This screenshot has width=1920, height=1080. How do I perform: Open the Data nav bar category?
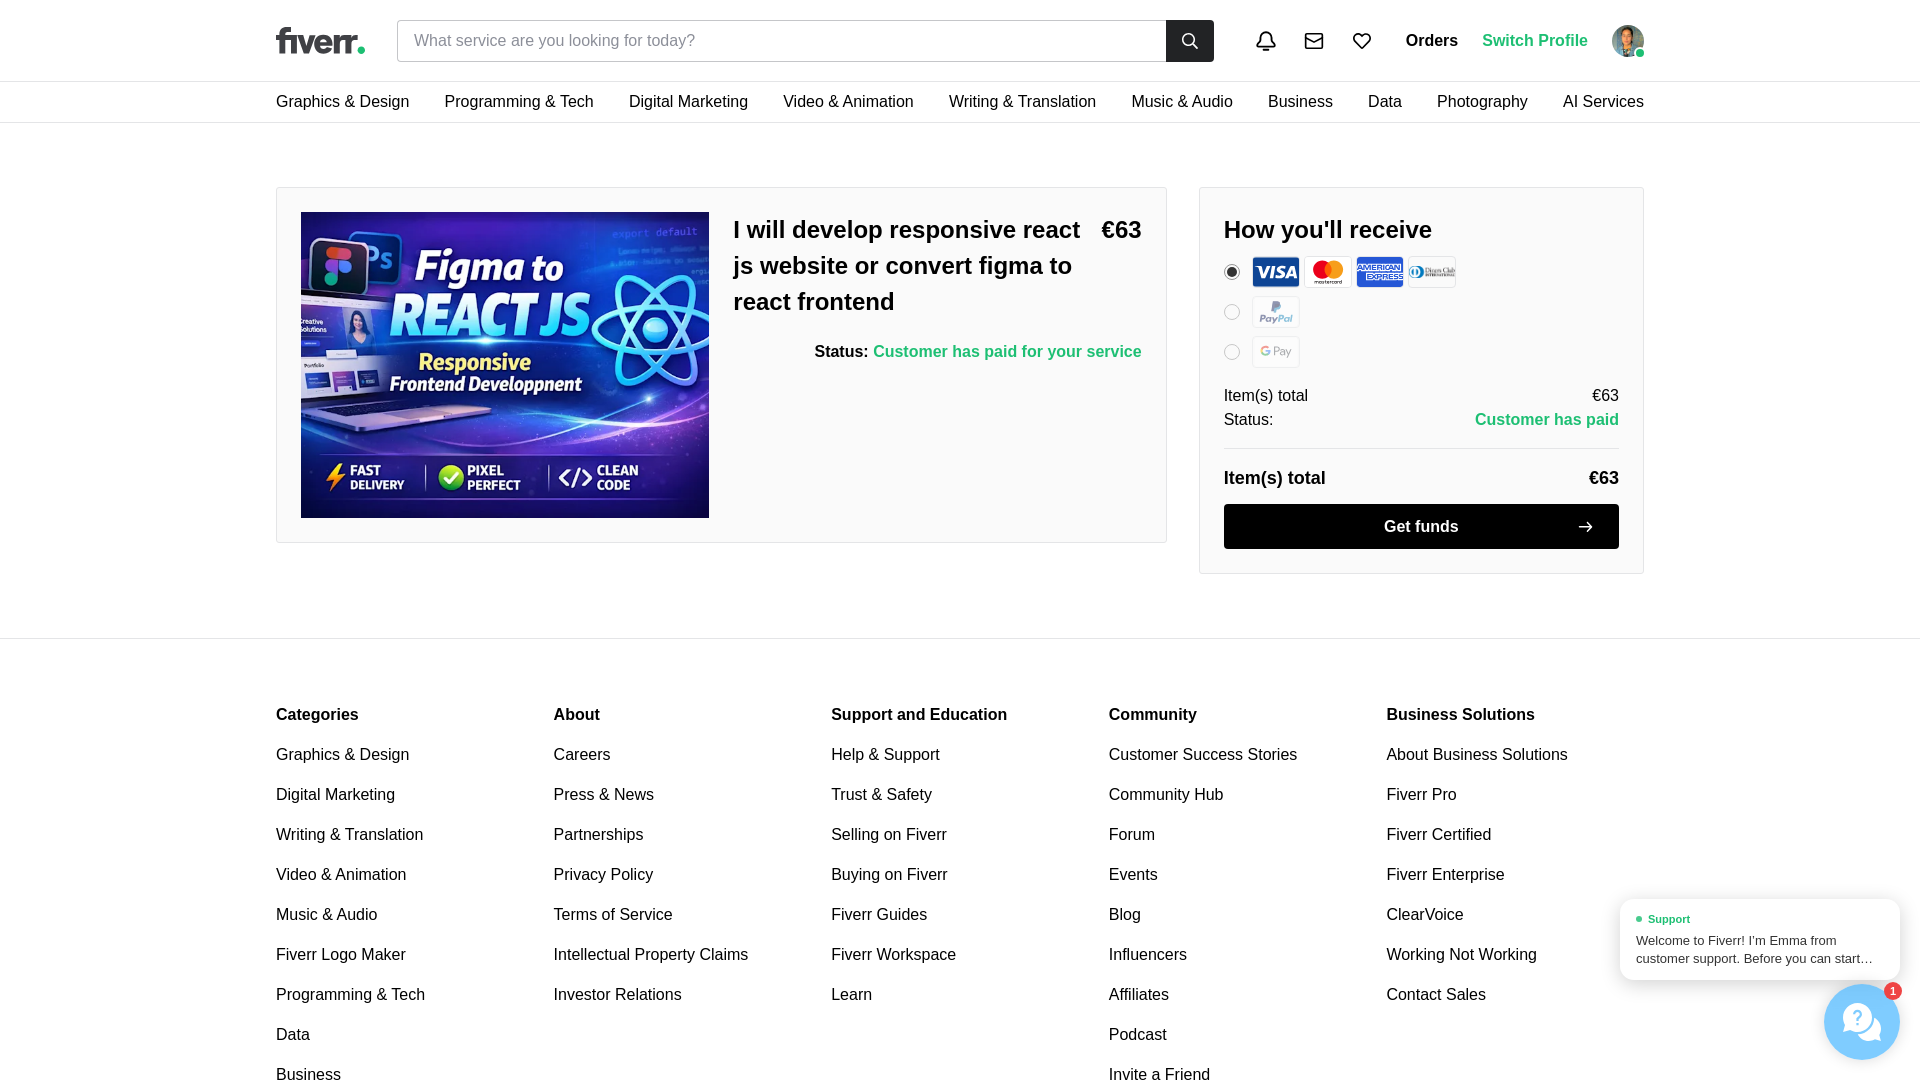coord(1384,102)
